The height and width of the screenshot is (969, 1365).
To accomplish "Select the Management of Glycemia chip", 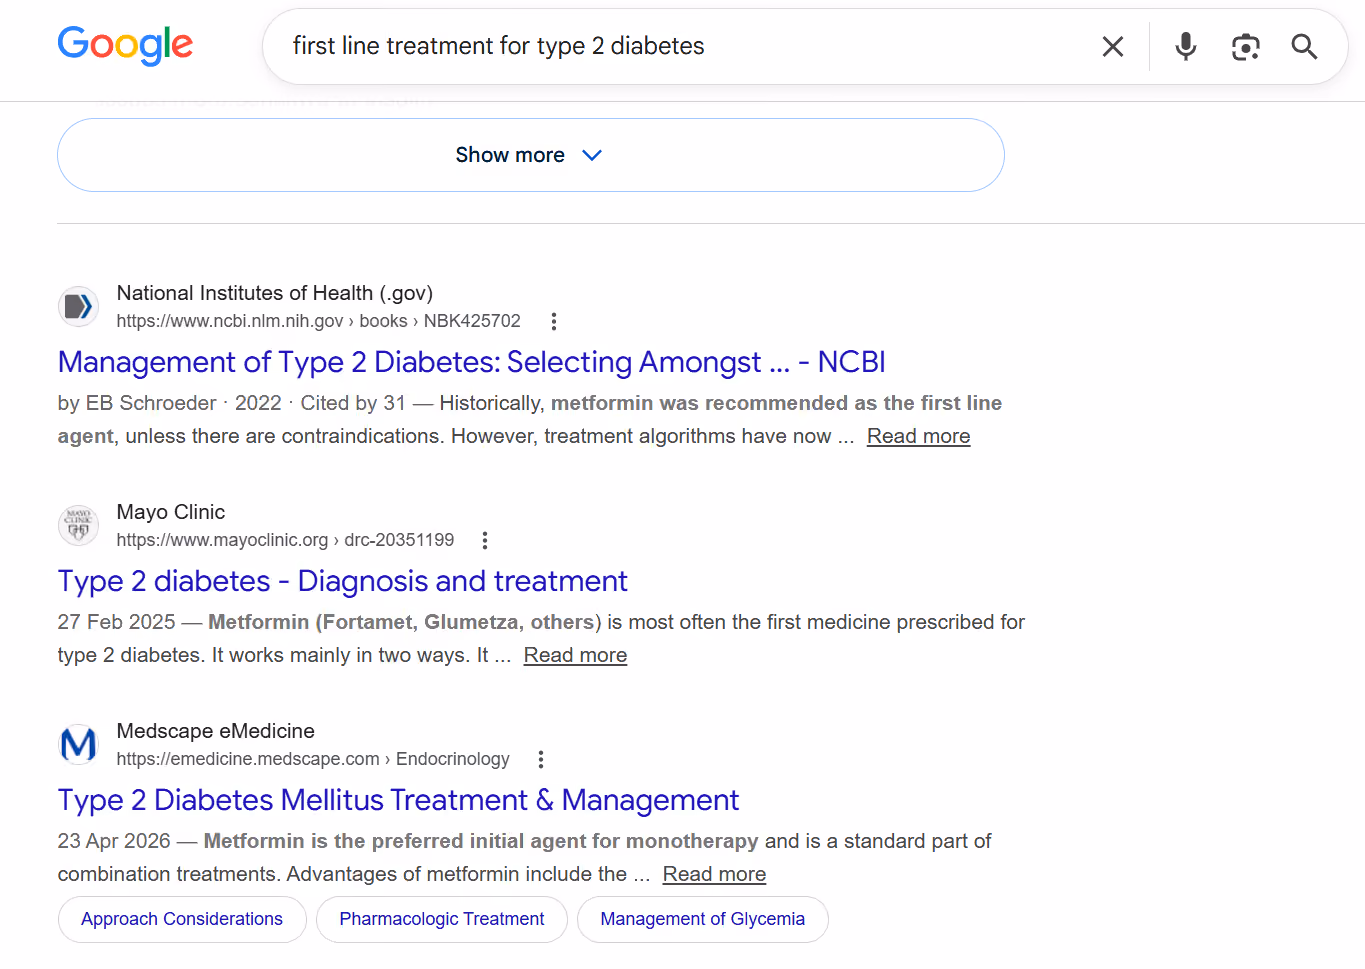I will (703, 919).
